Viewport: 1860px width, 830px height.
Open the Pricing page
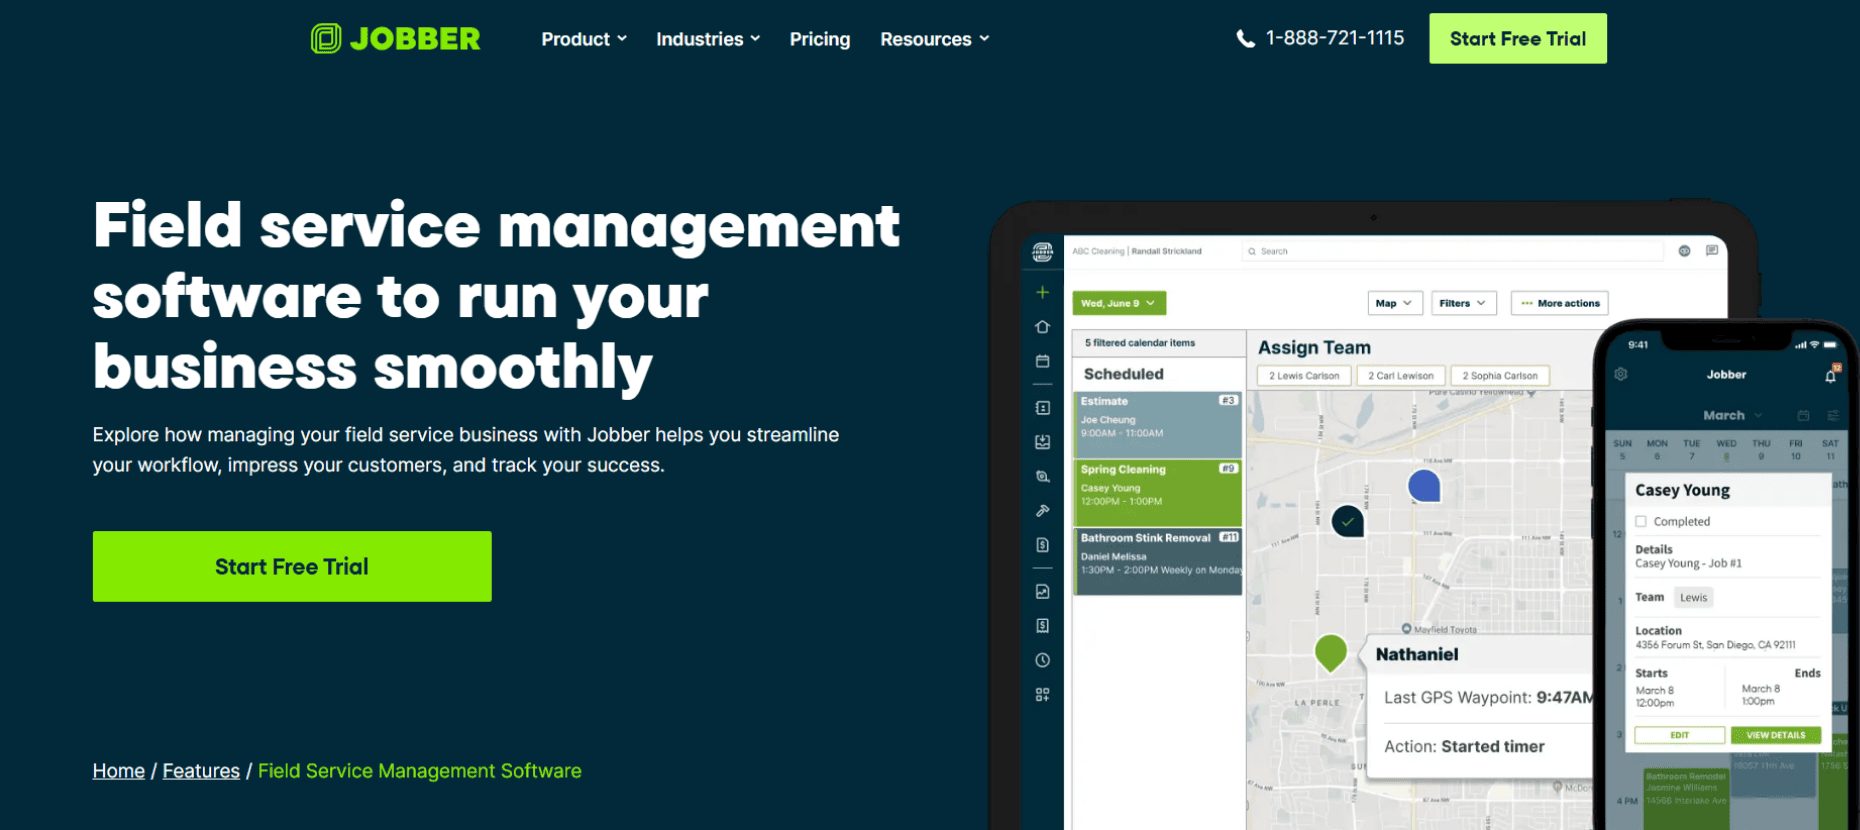coord(820,39)
